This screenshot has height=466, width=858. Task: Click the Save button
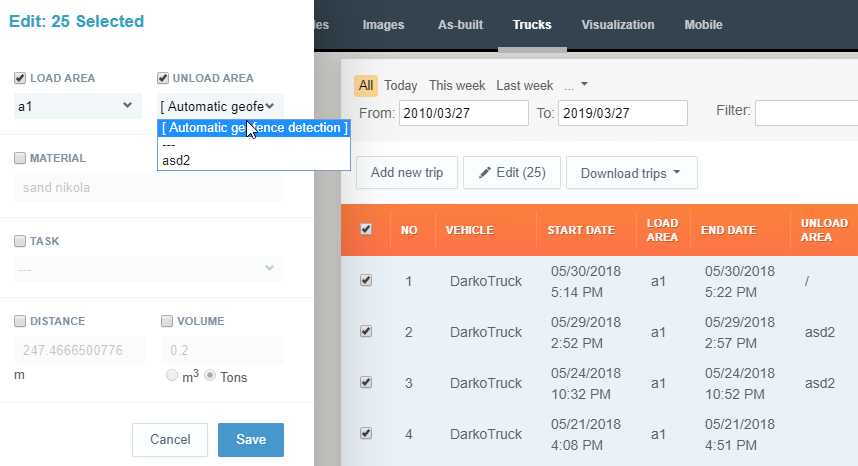[x=251, y=440]
